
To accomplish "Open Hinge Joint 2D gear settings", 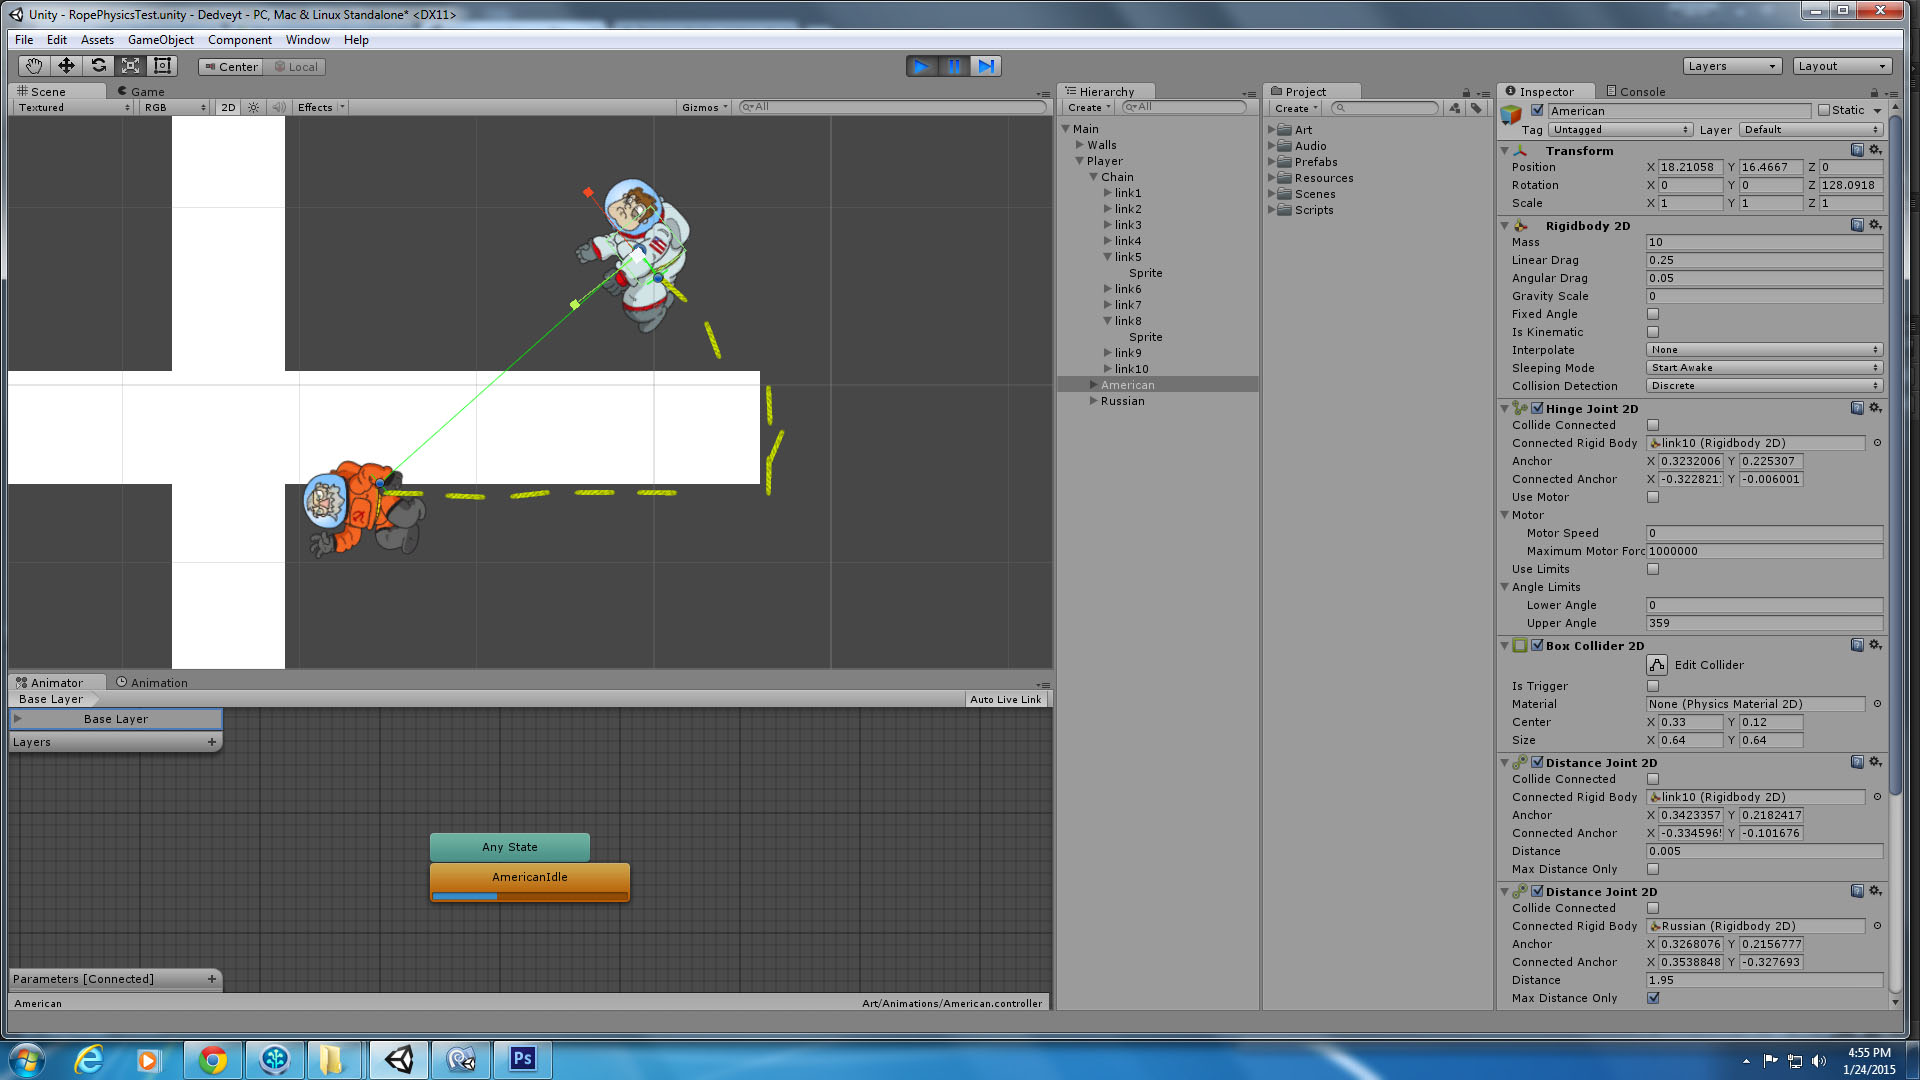I will 1875,408.
